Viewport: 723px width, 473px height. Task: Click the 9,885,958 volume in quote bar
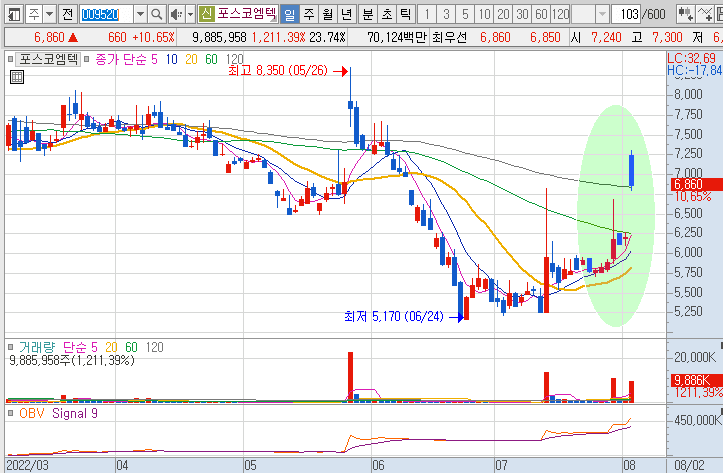click(219, 37)
